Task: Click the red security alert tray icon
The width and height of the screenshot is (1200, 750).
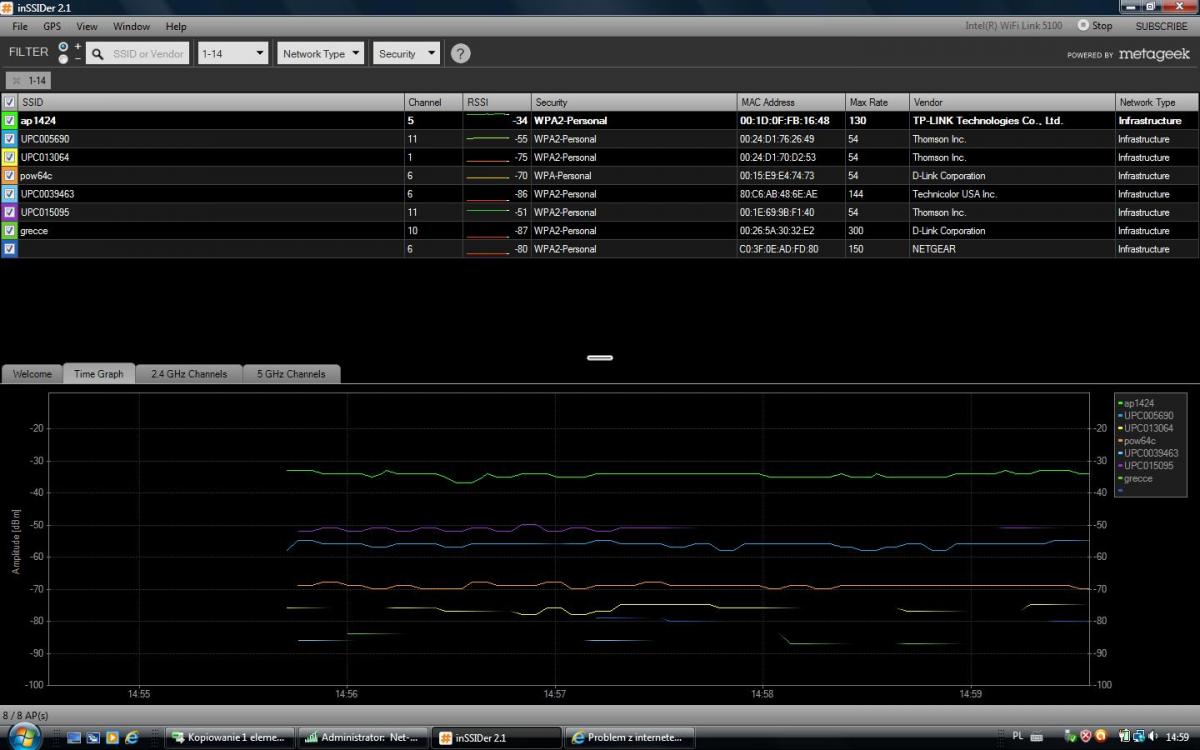Action: 1086,737
